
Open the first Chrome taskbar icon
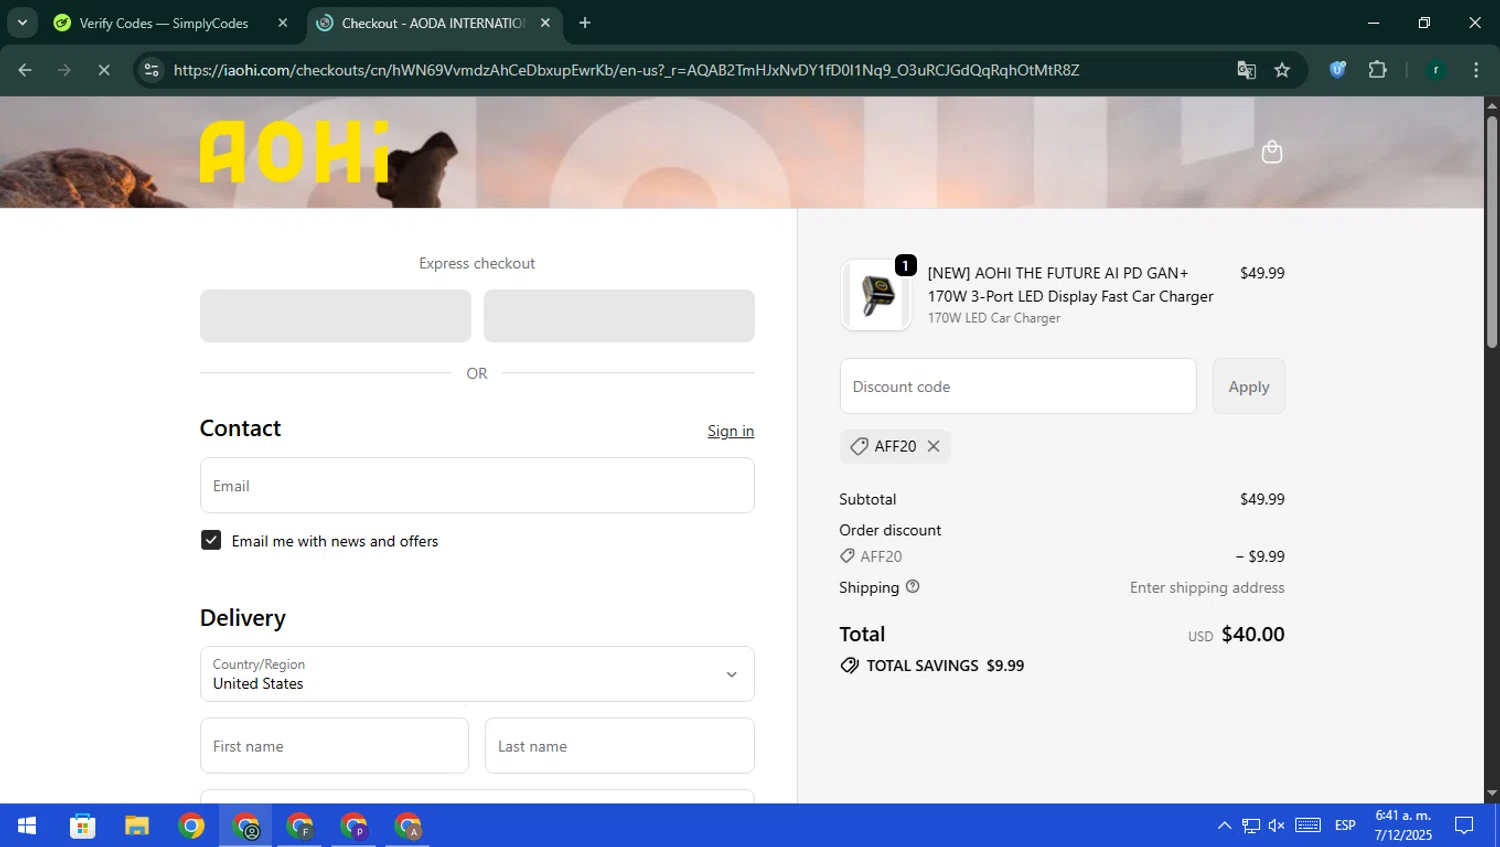pyautogui.click(x=191, y=825)
